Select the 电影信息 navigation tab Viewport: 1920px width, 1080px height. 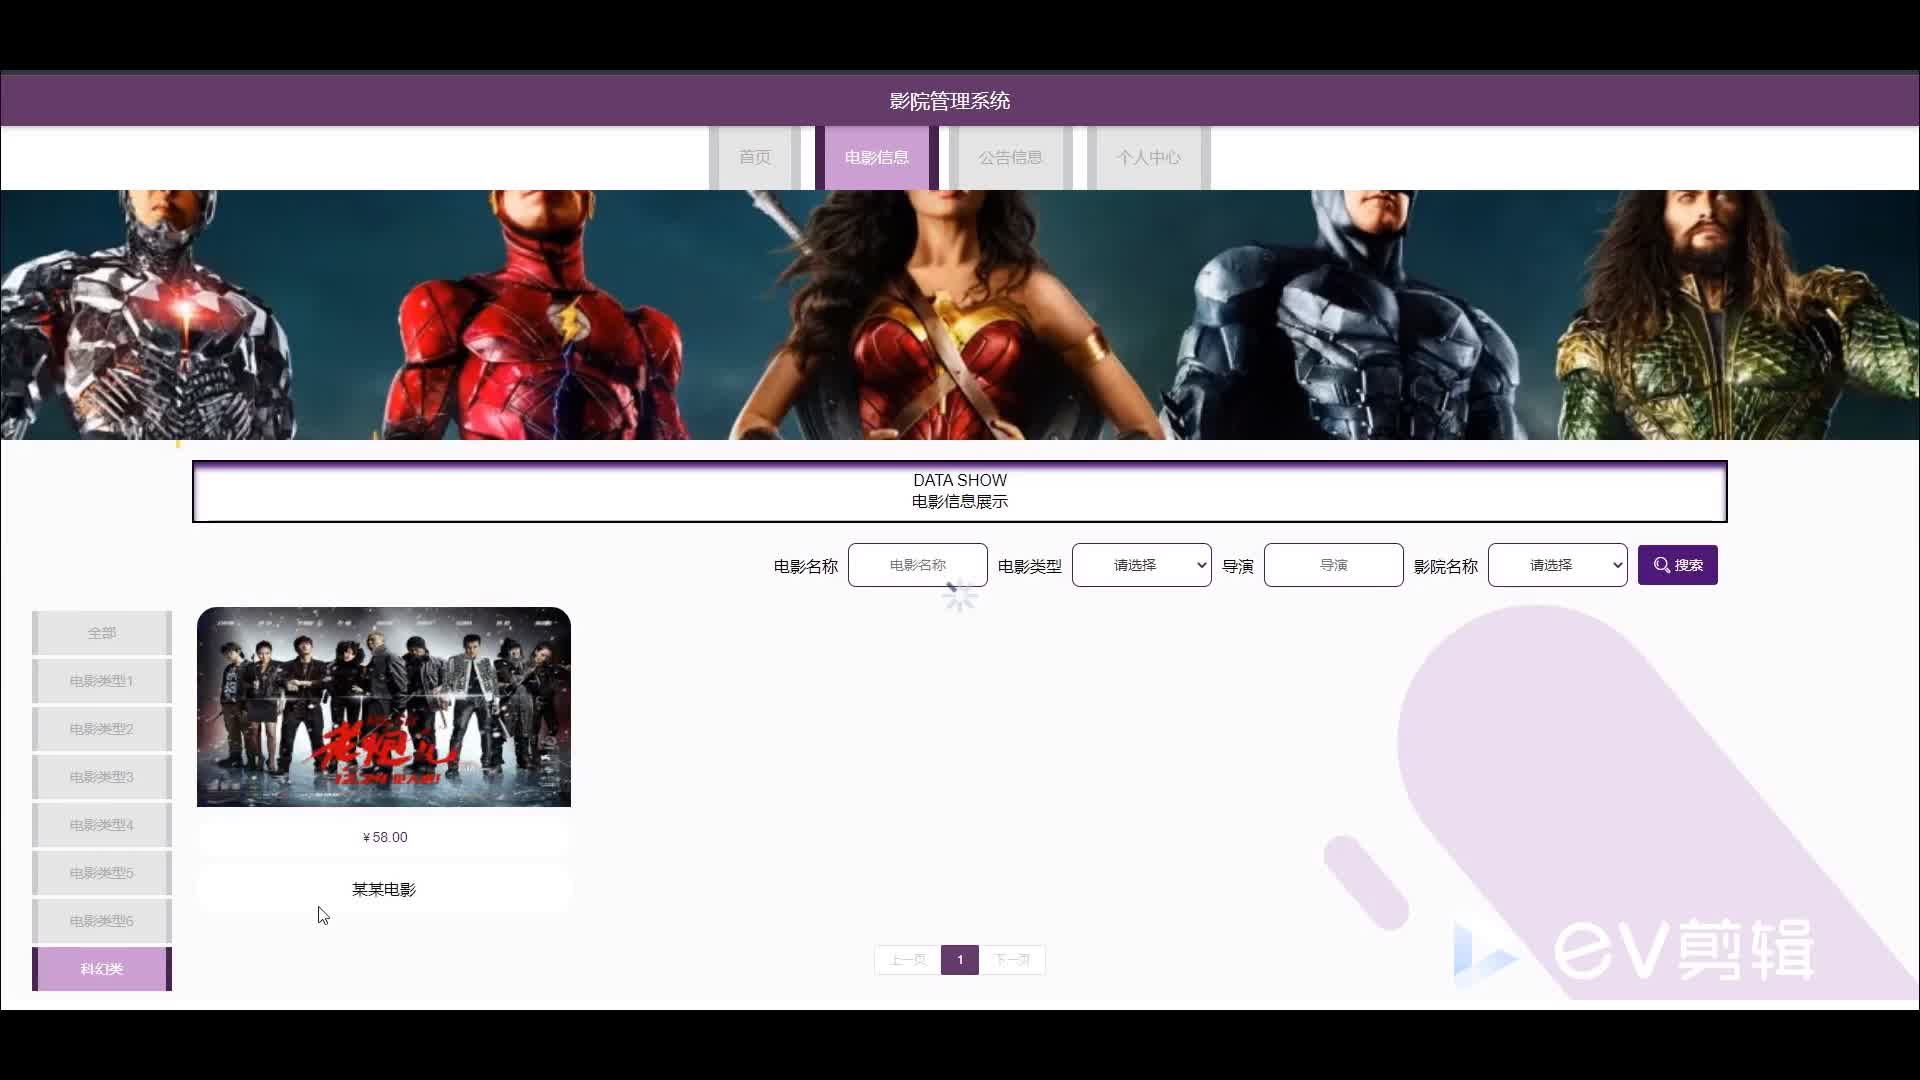[876, 157]
